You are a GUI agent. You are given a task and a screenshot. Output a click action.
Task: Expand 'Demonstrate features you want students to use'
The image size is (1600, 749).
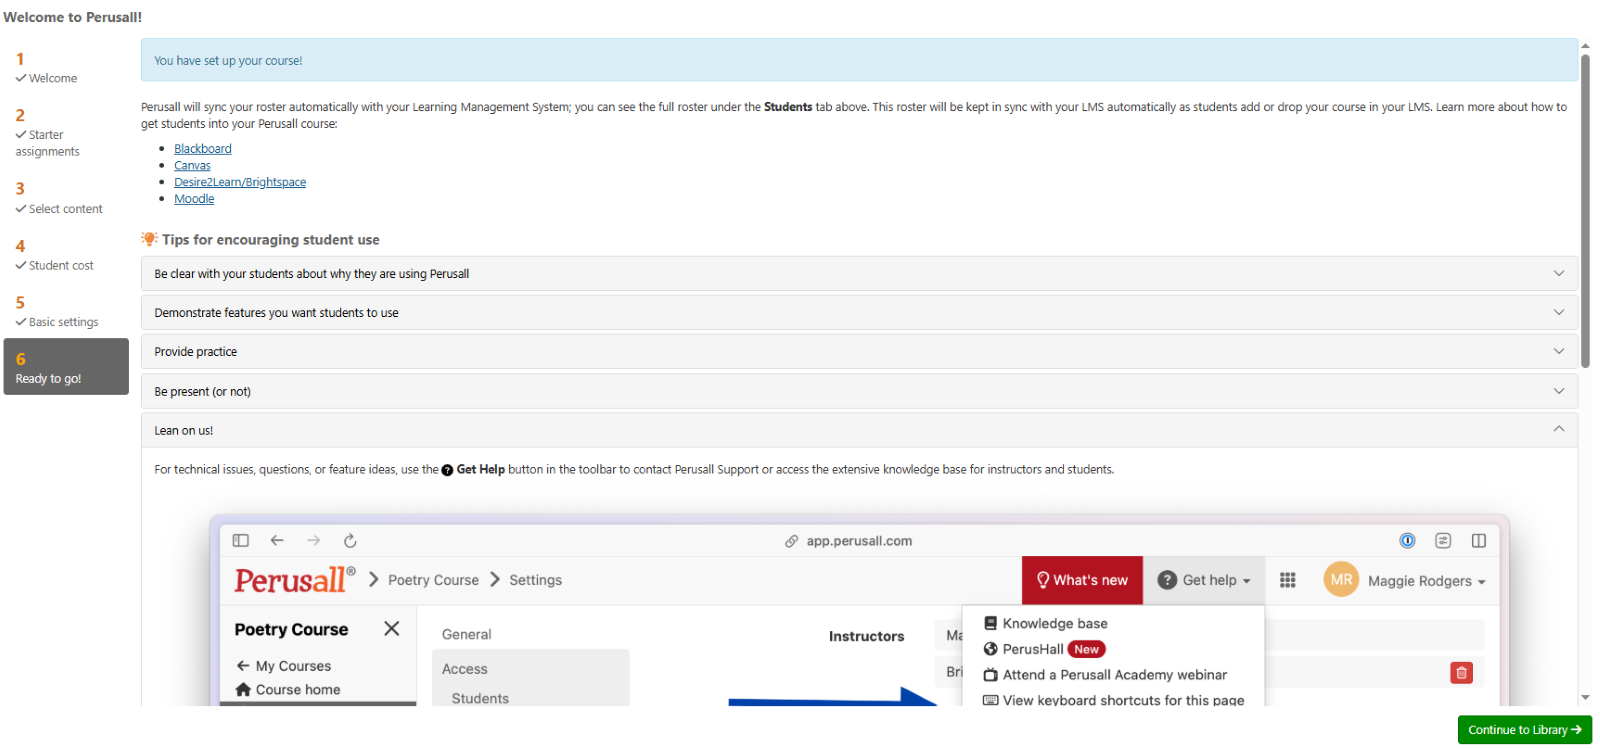click(859, 313)
